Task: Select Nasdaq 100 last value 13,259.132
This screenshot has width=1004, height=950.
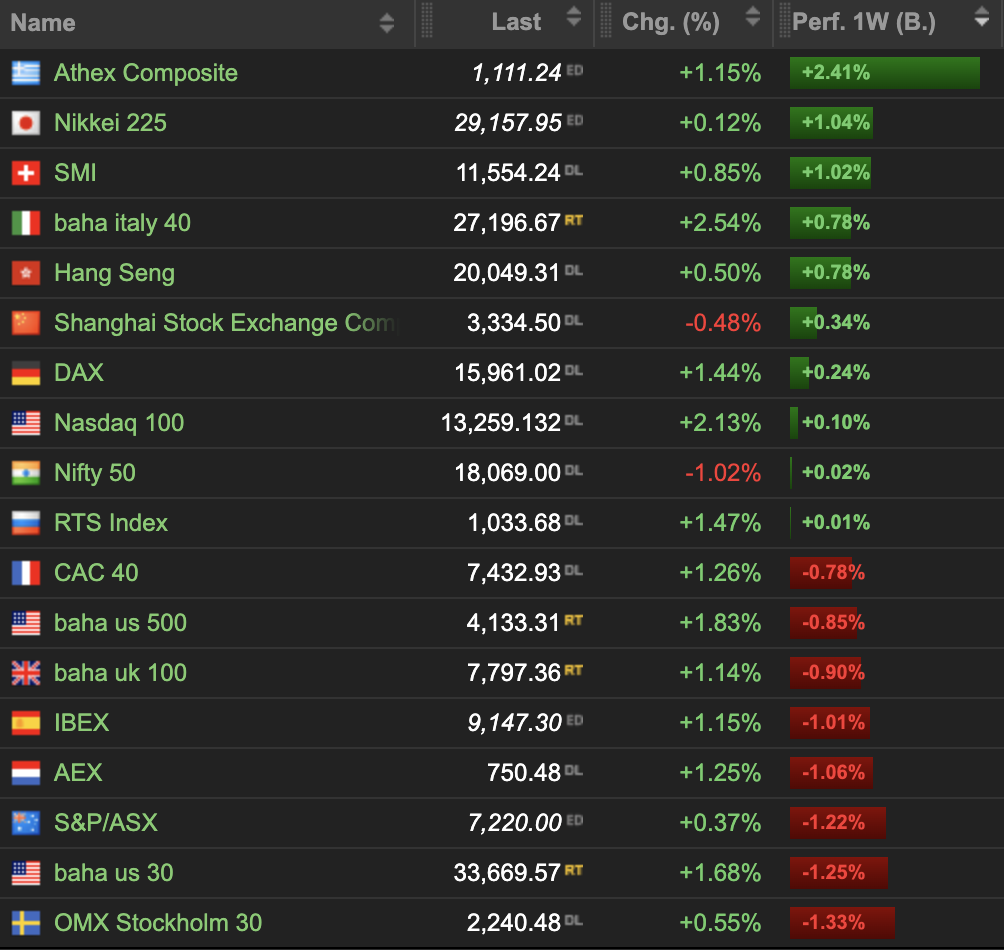Action: (501, 423)
